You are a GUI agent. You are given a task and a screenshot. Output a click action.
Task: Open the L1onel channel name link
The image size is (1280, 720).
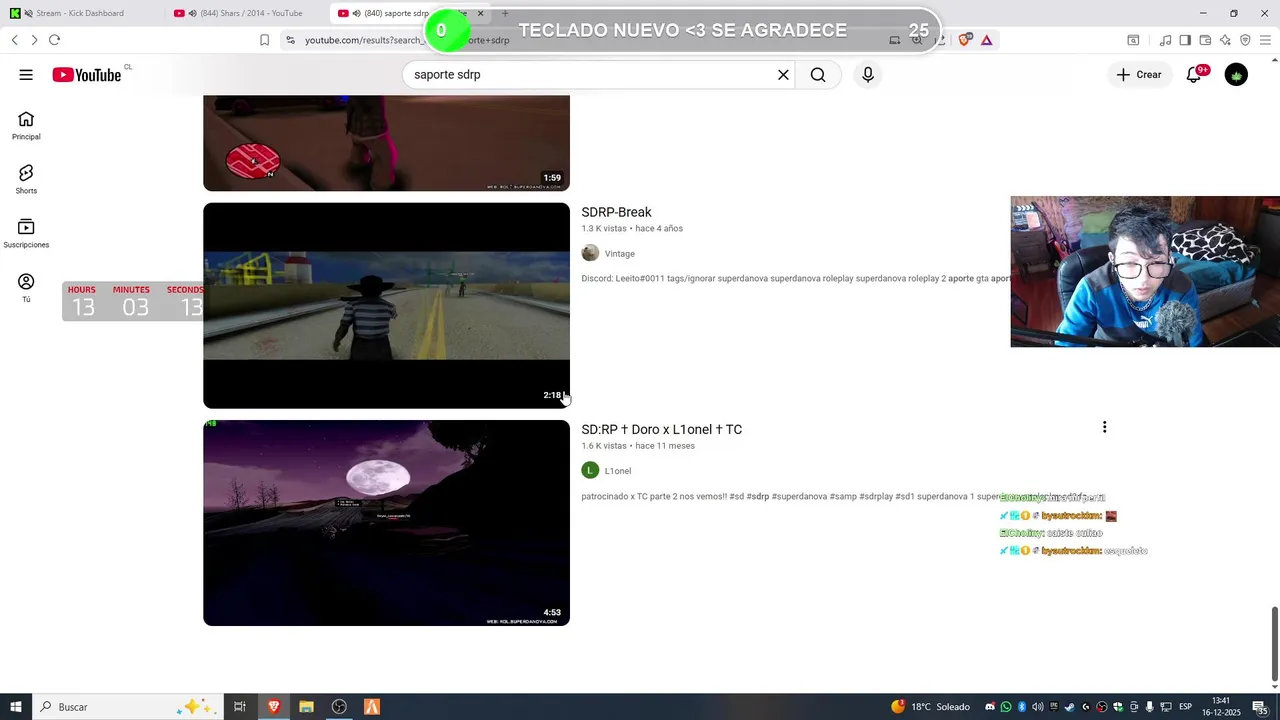tap(618, 471)
